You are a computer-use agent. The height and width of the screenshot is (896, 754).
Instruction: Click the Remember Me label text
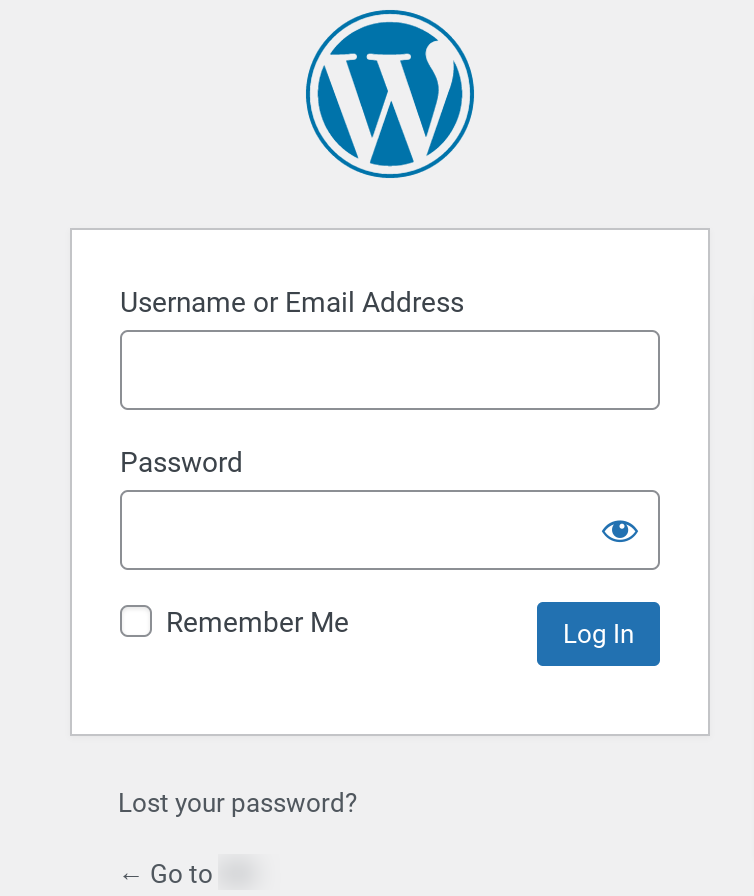point(257,622)
